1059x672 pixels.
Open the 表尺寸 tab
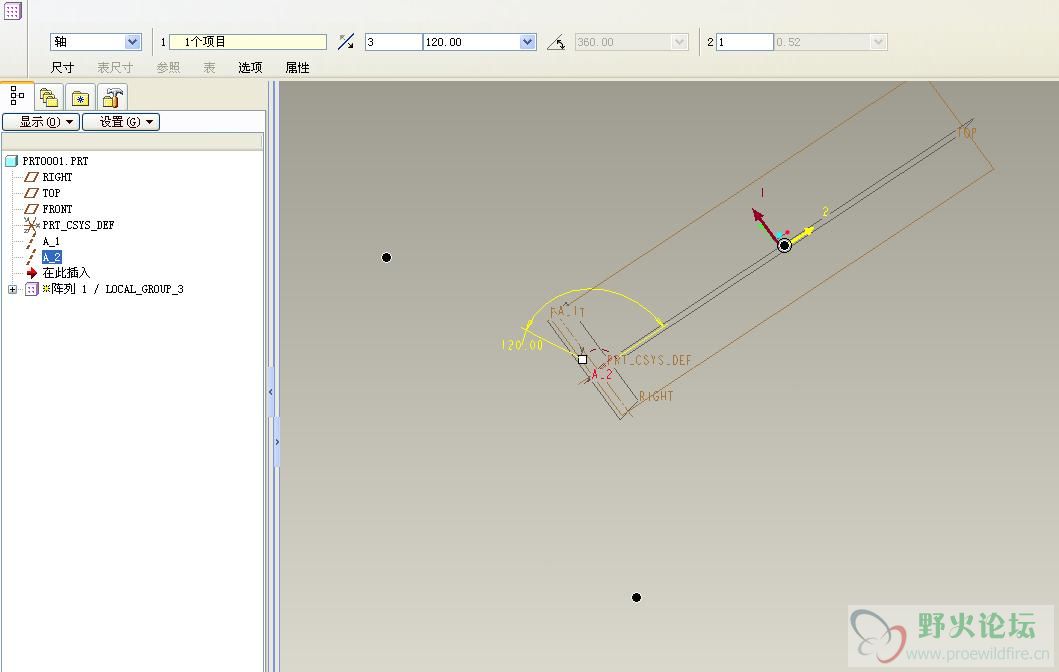pyautogui.click(x=115, y=68)
